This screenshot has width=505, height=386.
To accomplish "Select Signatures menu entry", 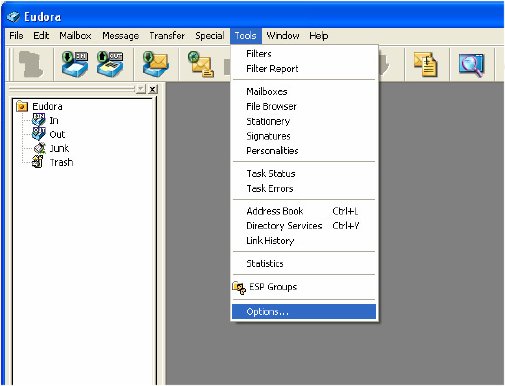I will coord(304,136).
